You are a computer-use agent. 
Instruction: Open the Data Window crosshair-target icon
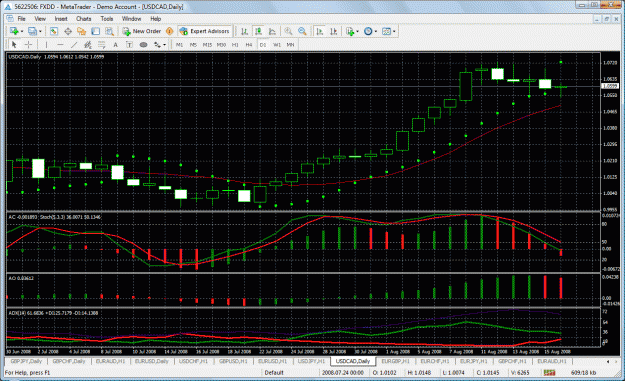(68, 31)
